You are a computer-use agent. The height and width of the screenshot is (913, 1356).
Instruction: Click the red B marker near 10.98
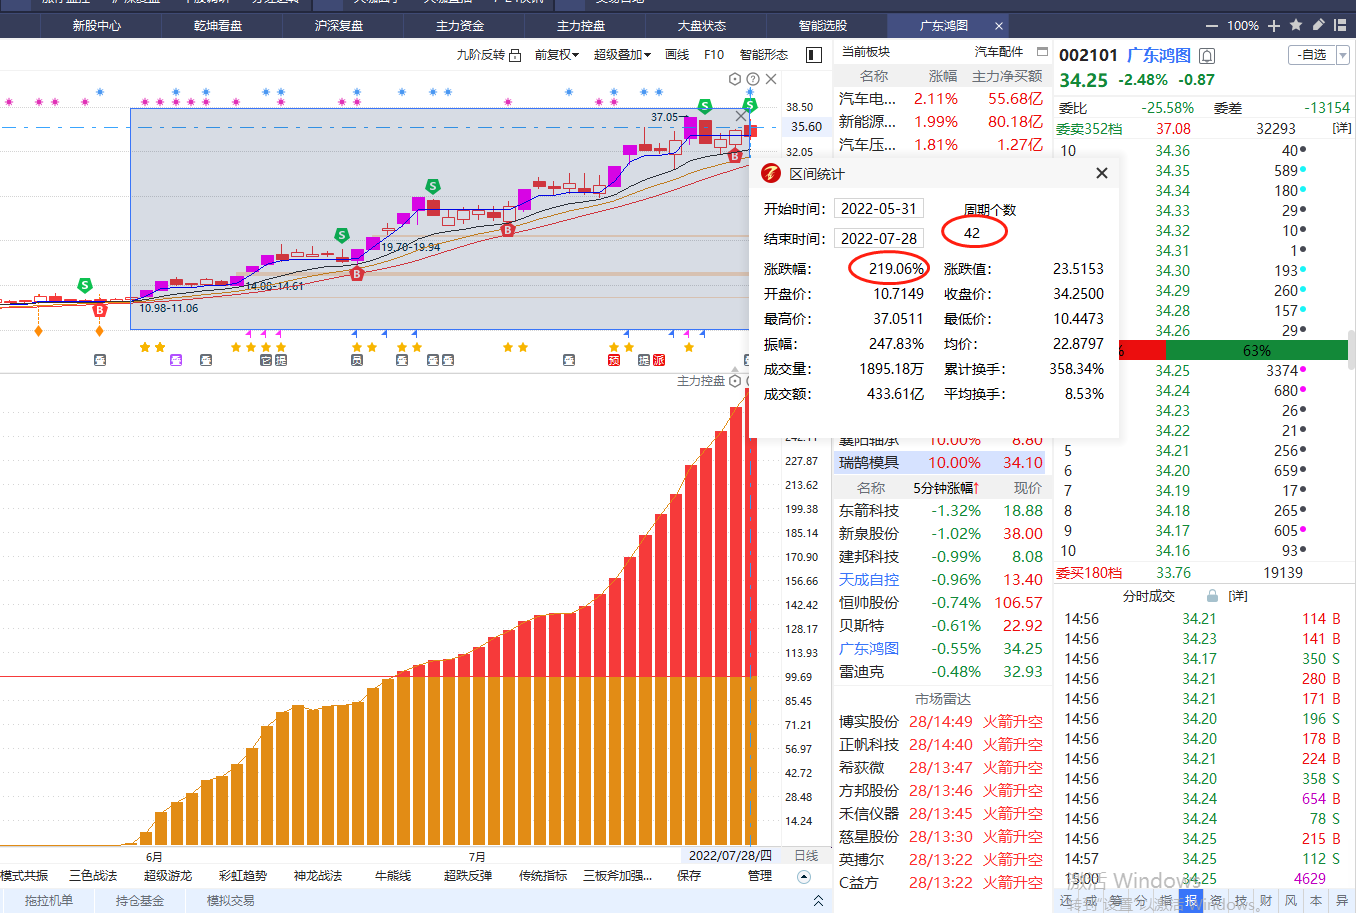[x=99, y=310]
